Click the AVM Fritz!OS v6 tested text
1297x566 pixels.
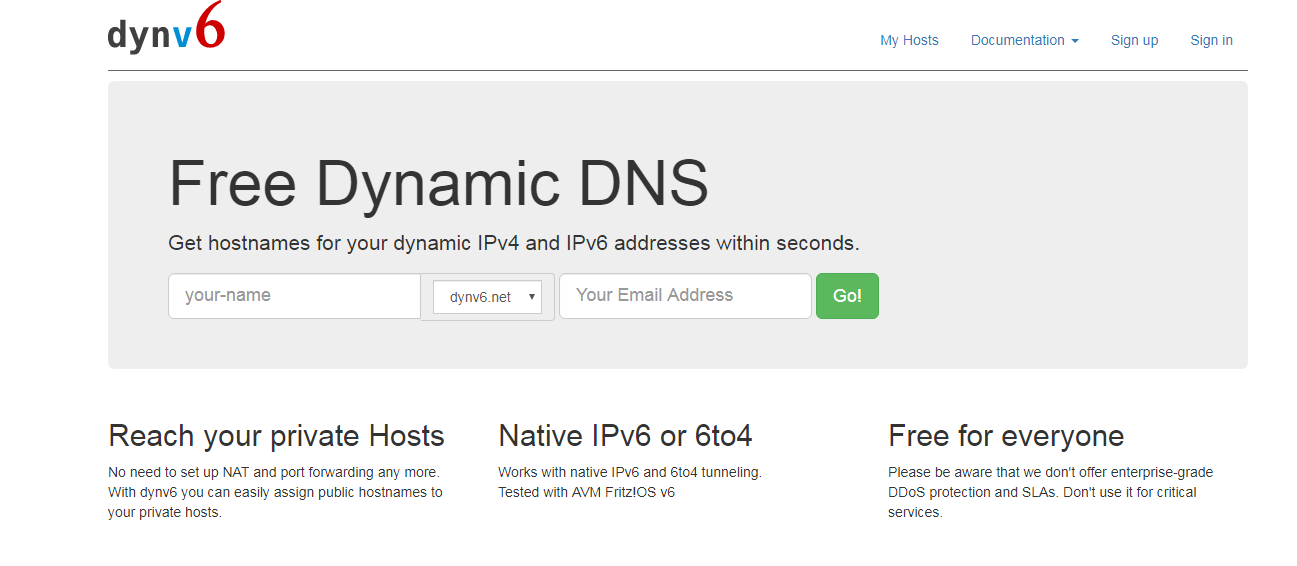tap(586, 492)
